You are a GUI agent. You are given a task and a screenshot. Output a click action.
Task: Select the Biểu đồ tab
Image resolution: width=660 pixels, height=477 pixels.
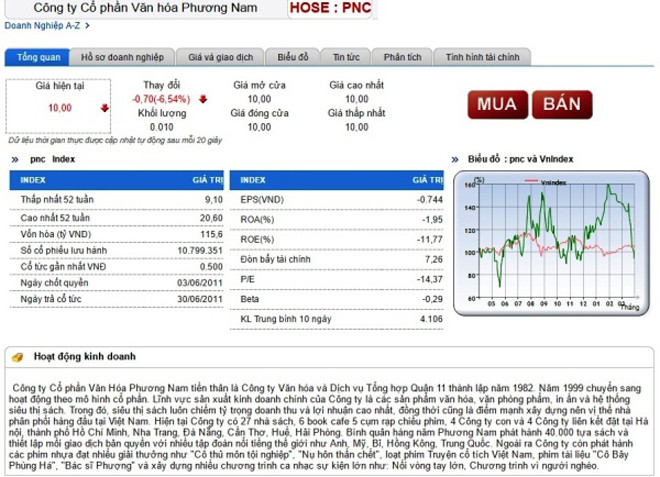tap(293, 59)
